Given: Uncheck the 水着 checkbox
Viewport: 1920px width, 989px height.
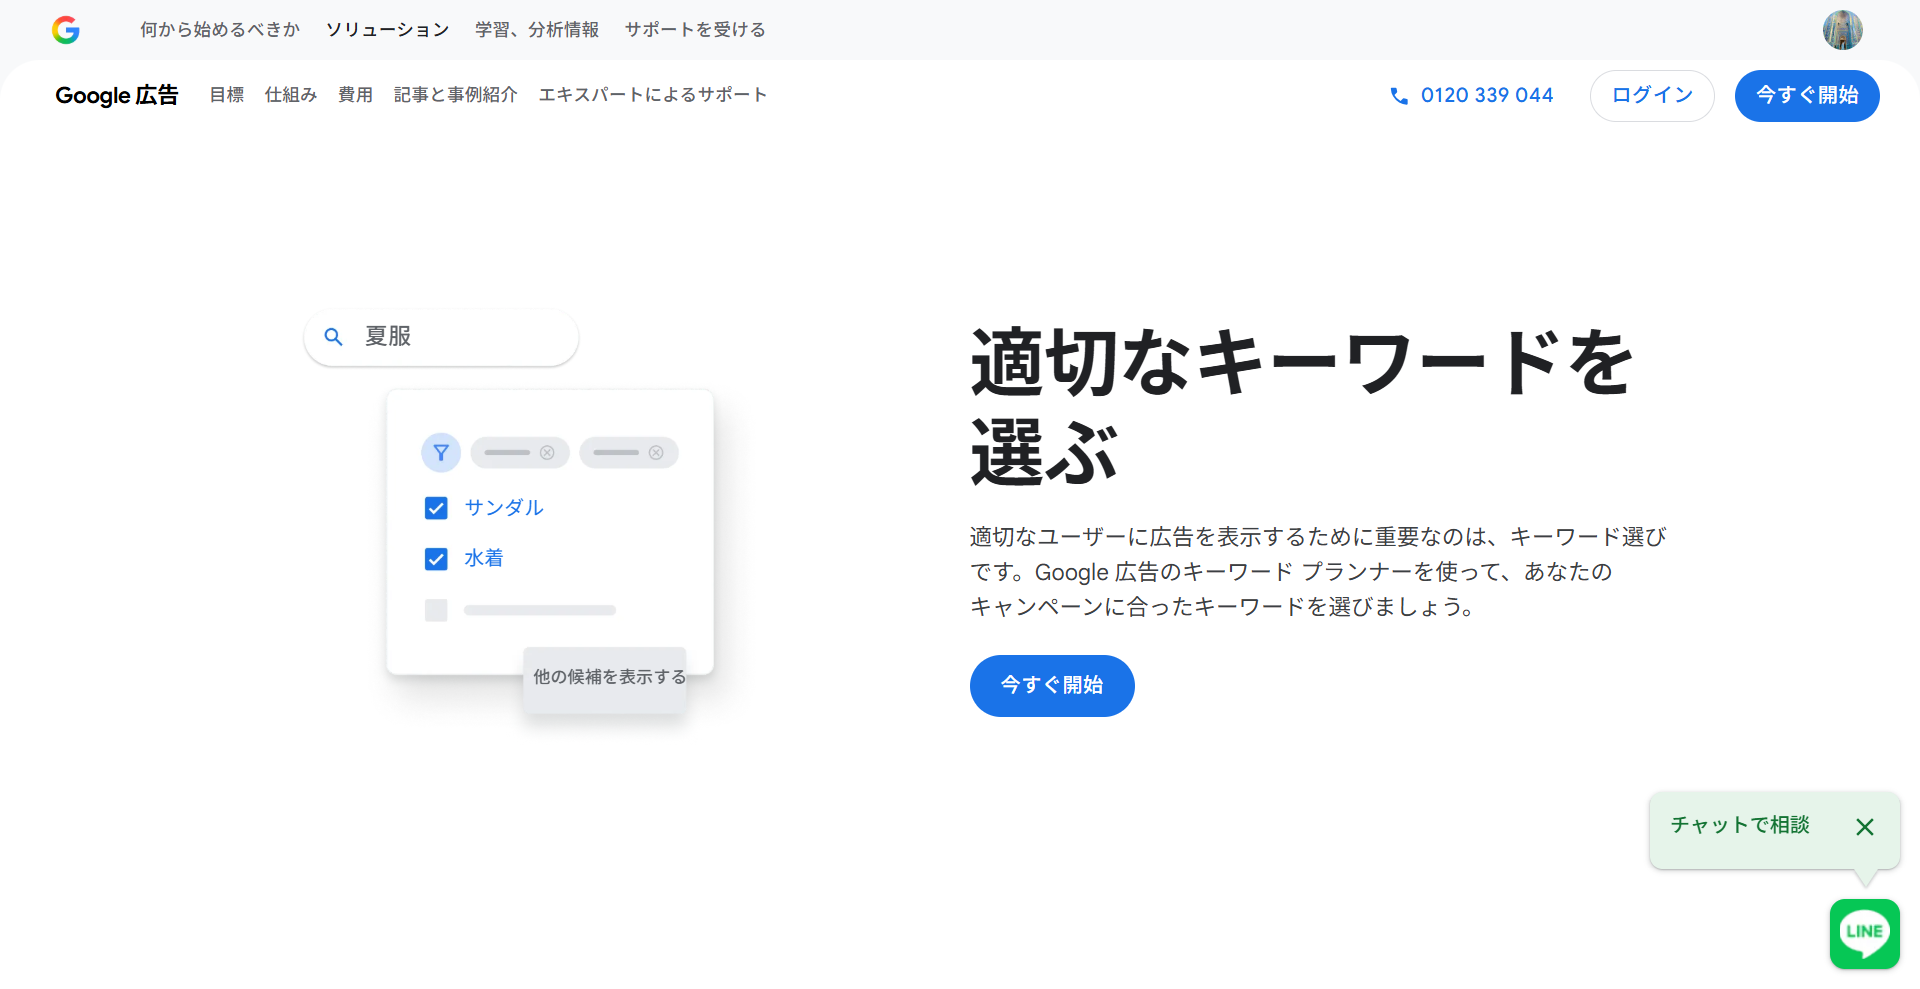Looking at the screenshot, I should (436, 559).
